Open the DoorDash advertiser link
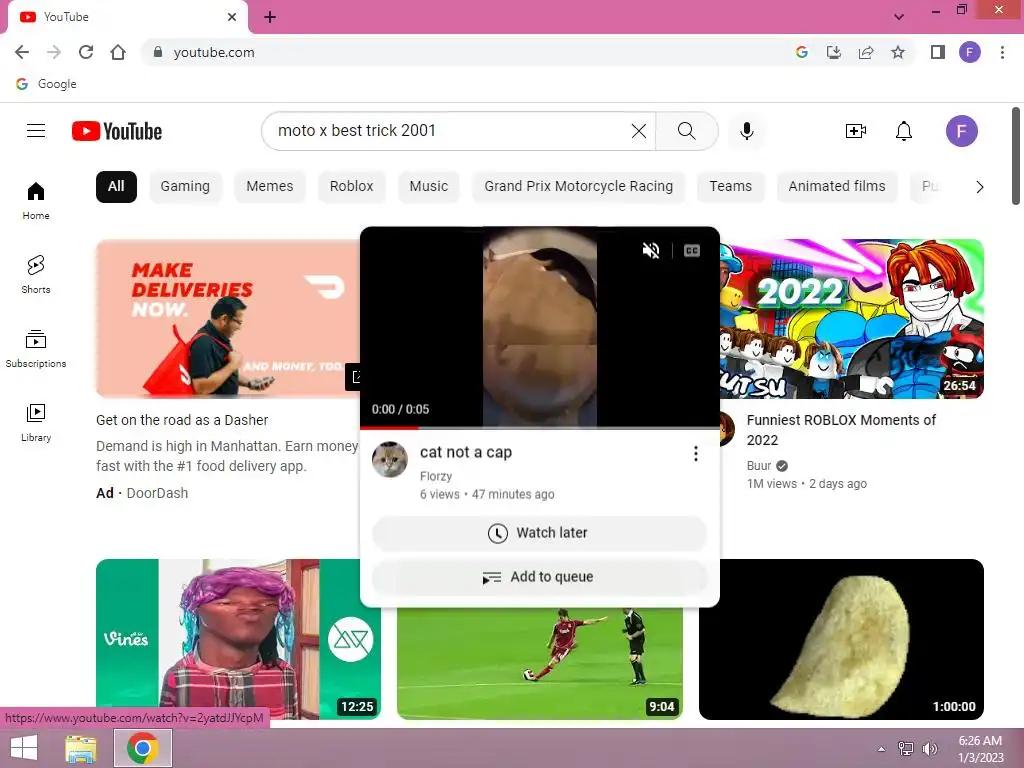Viewport: 1024px width, 768px height. click(157, 493)
